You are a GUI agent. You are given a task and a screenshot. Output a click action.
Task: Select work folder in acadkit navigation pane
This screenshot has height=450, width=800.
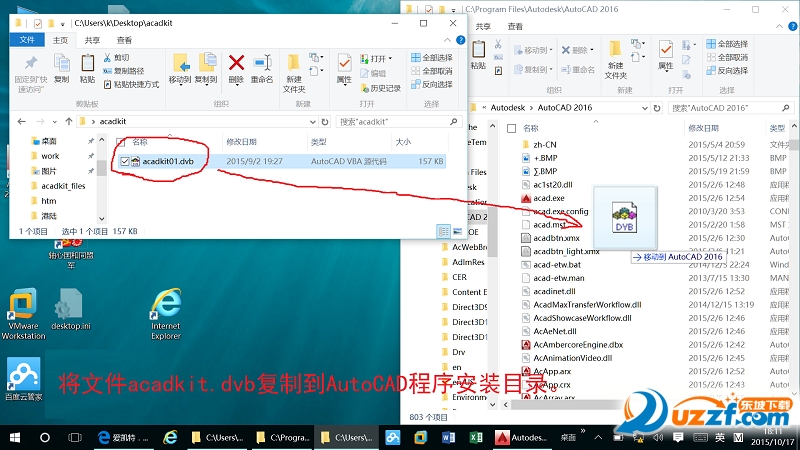(50, 156)
